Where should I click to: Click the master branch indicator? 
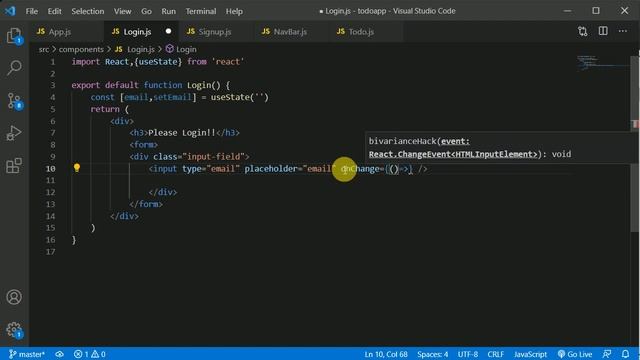point(27,354)
